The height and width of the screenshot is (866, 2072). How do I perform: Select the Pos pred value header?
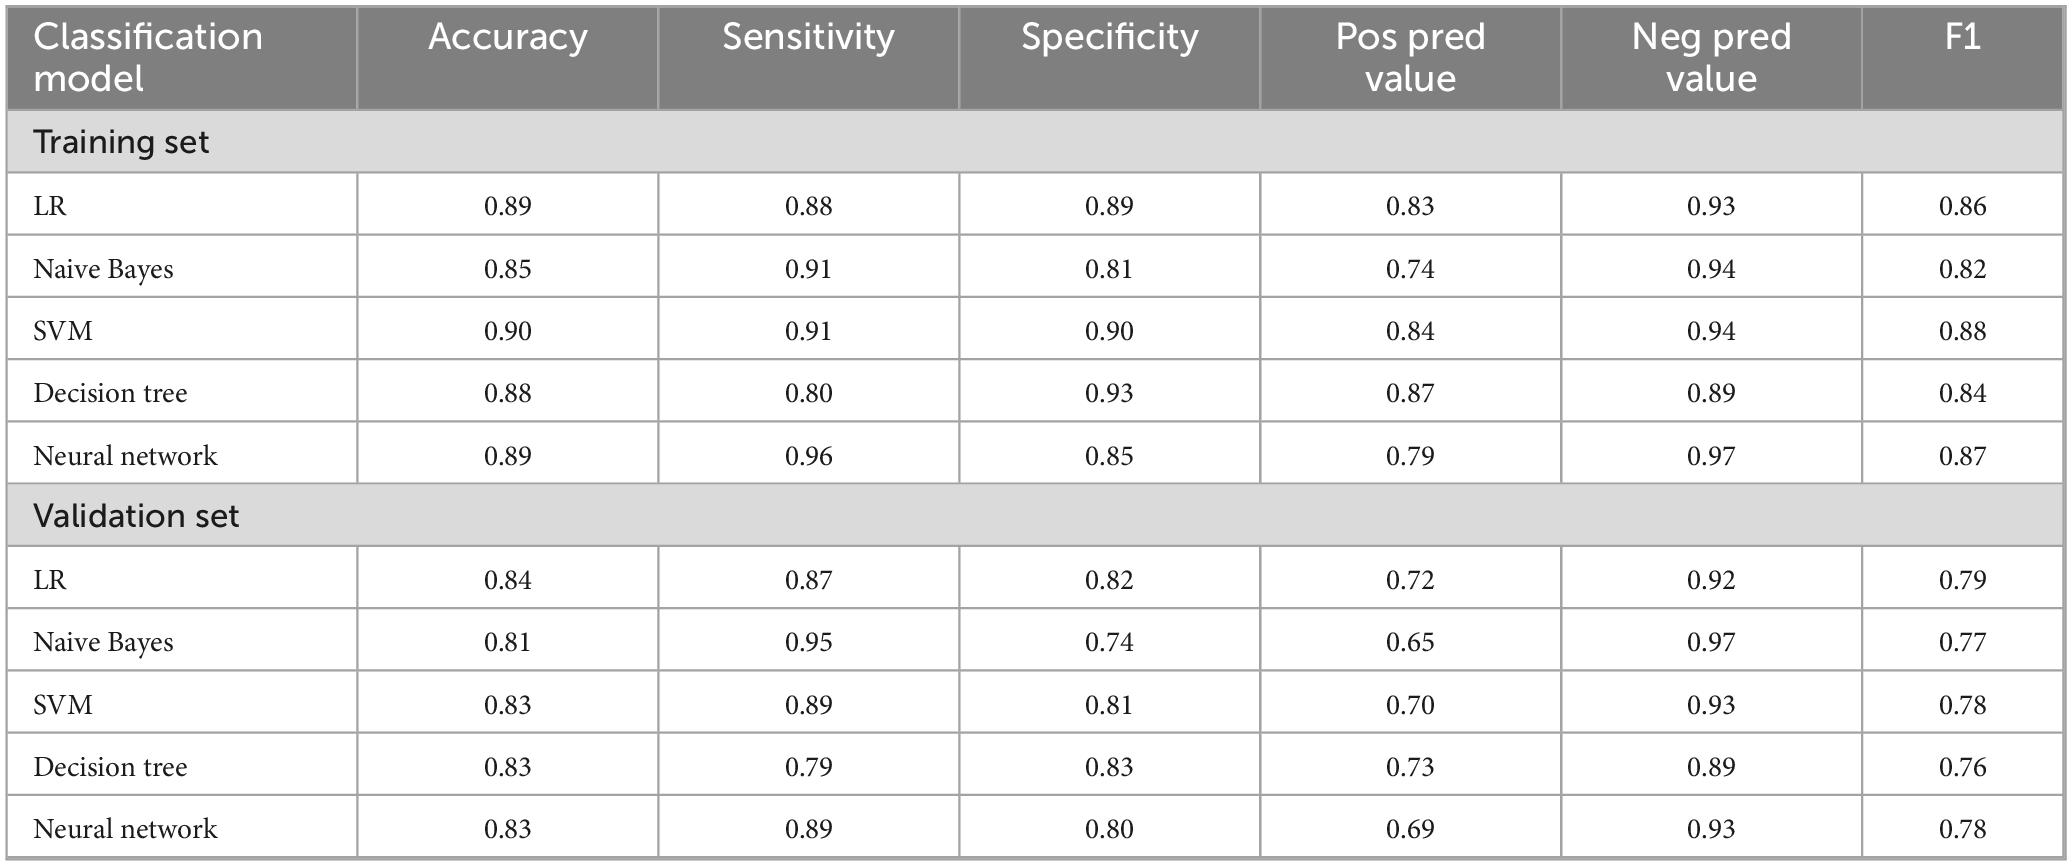click(1410, 57)
